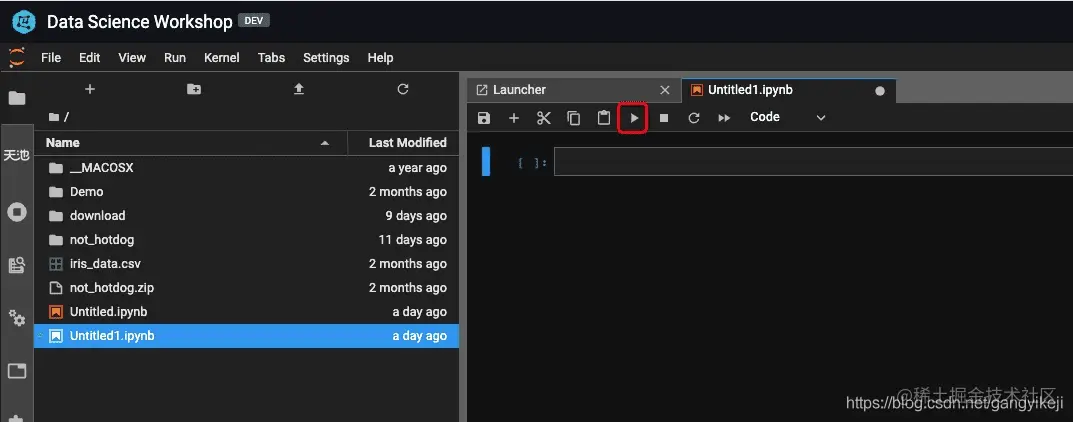Select the not_hotdog folder

pyautogui.click(x=246, y=239)
